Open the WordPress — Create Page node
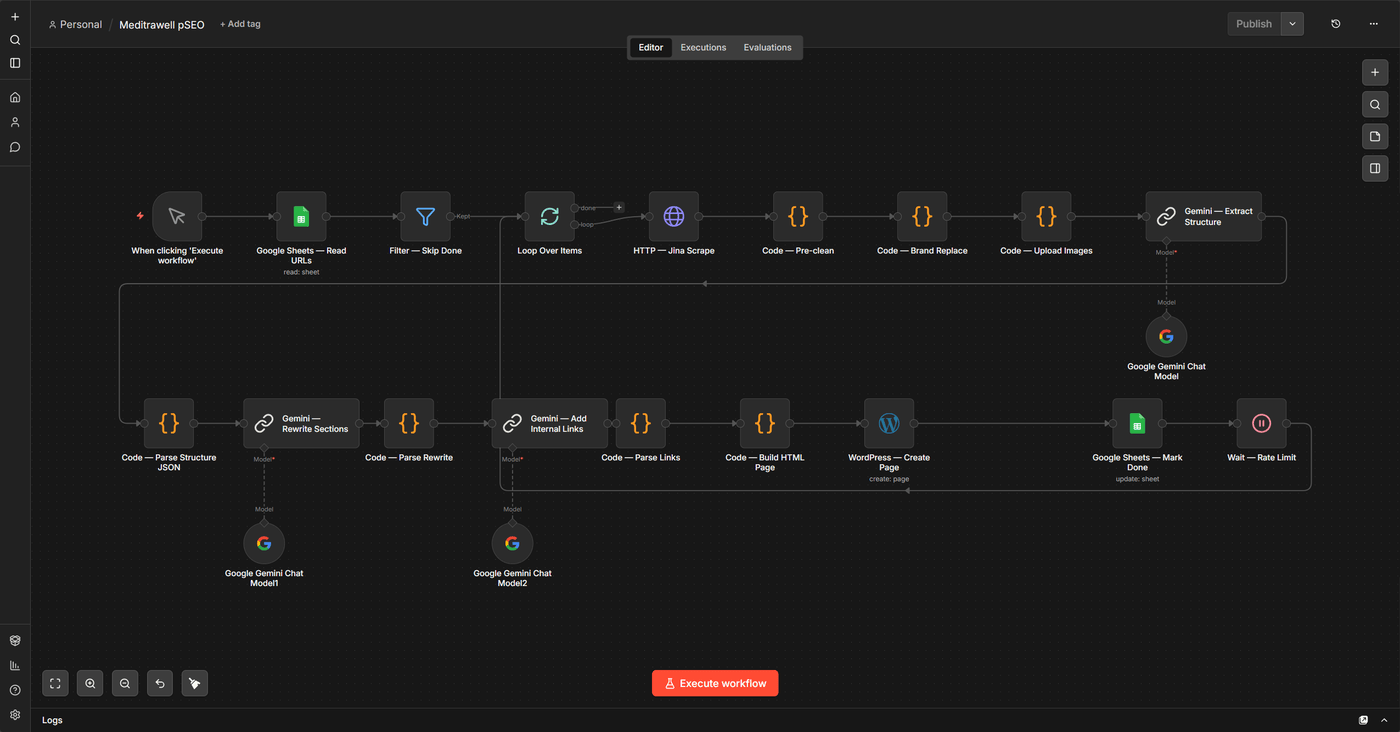This screenshot has width=1400, height=732. point(889,423)
